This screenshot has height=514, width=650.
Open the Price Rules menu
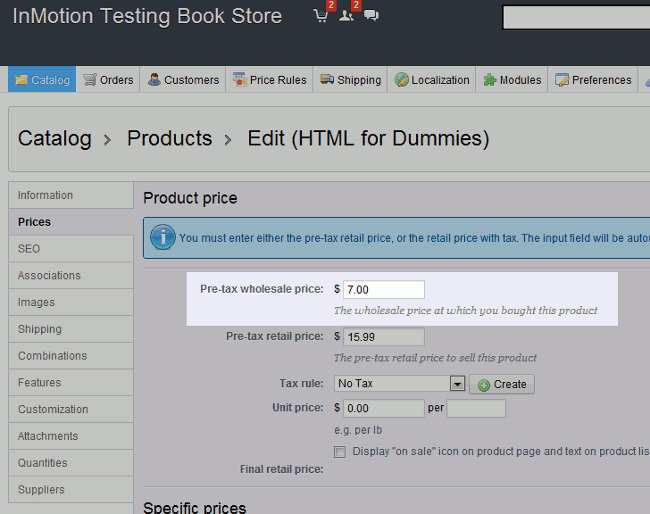click(269, 80)
